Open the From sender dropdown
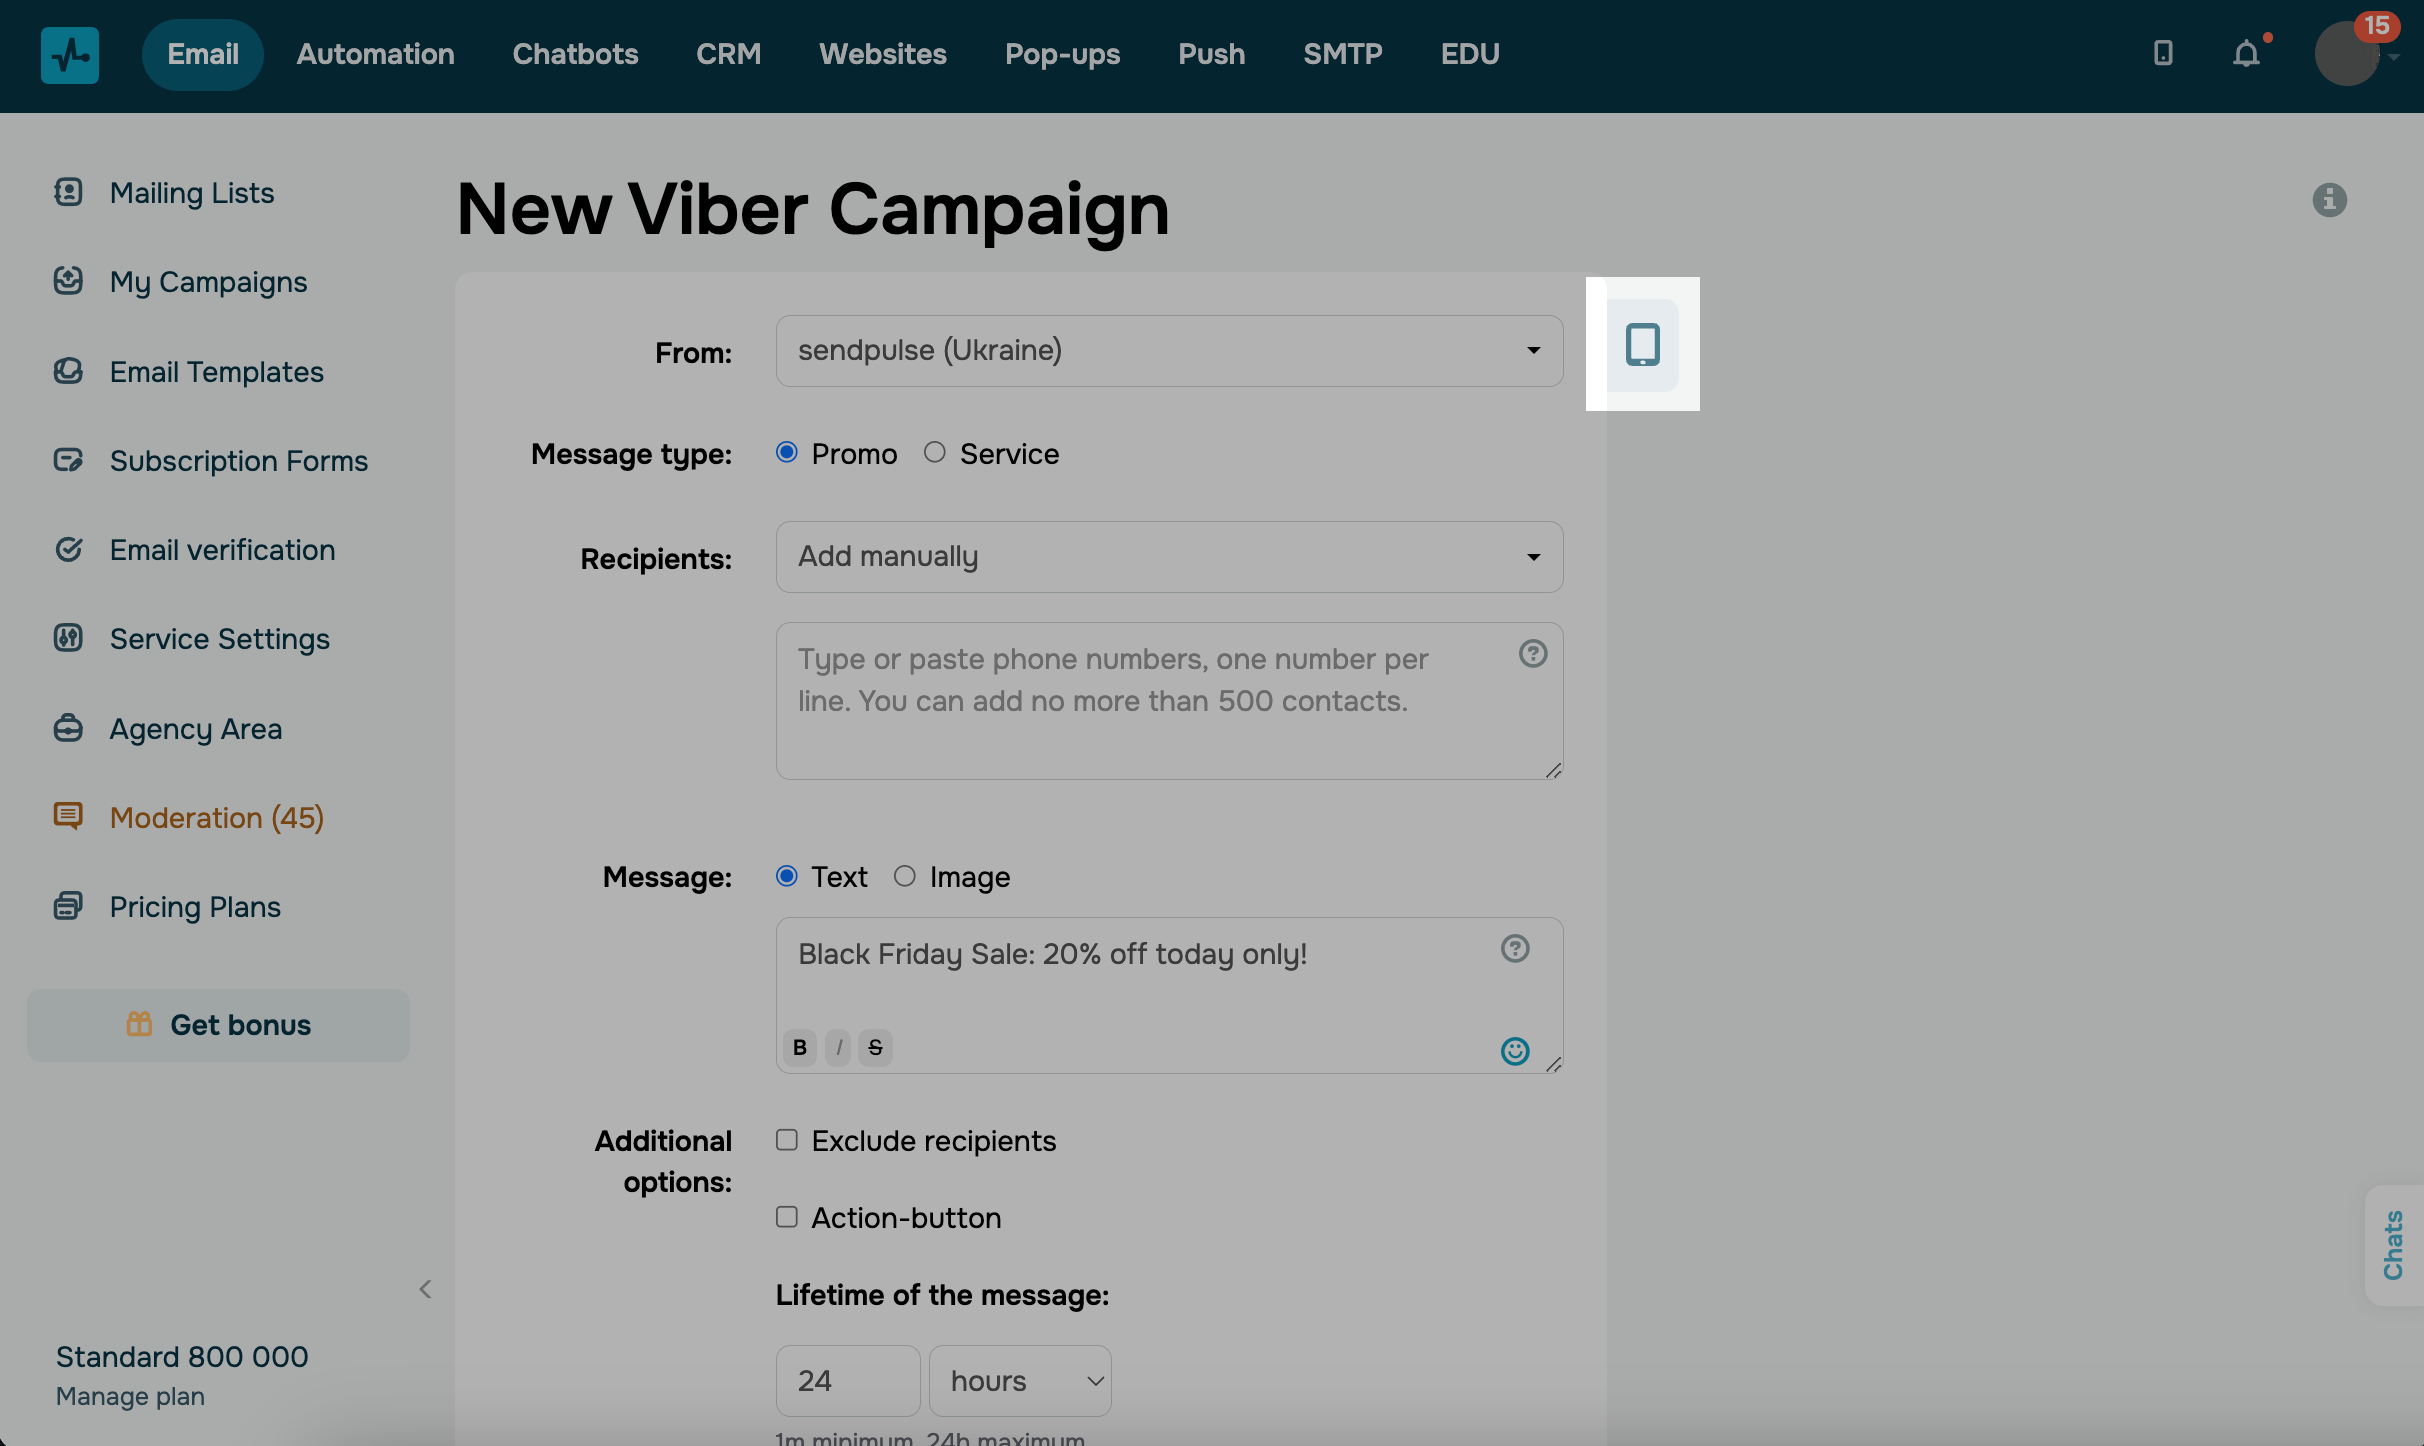The width and height of the screenshot is (2424, 1446). tap(1169, 351)
